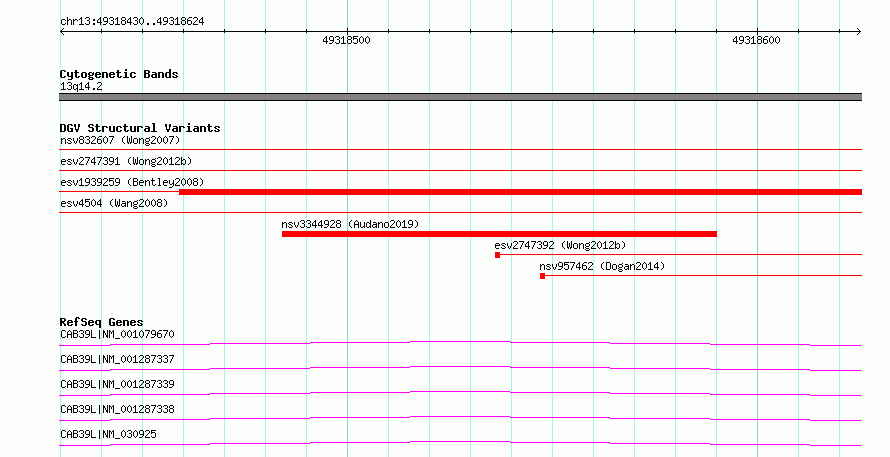Click variant esv1939259 (Bentley2008) label
Screen dimensions: 890x457
pos(132,182)
